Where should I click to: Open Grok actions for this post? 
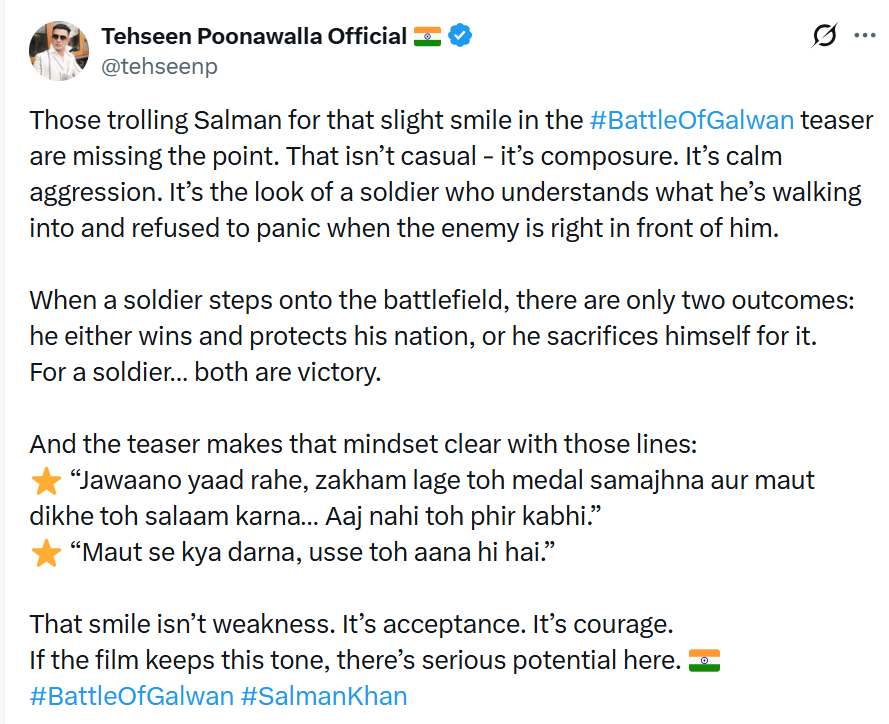tap(825, 37)
